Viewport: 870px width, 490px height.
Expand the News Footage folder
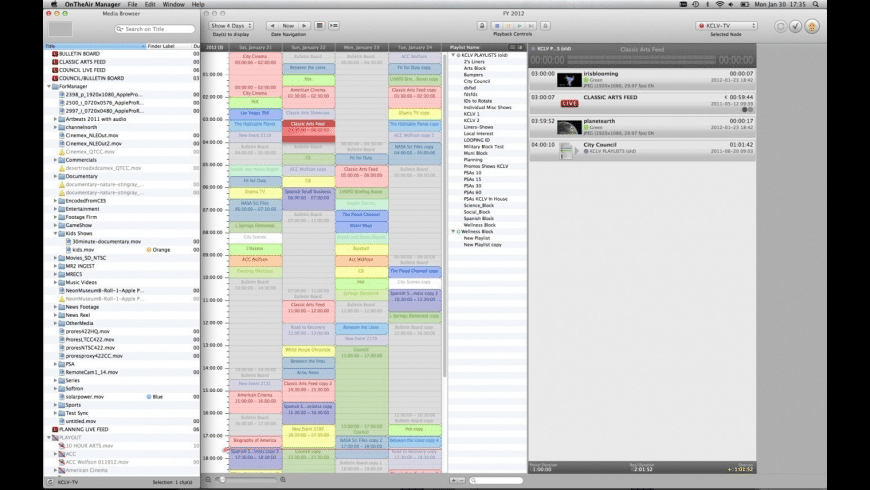pos(55,306)
